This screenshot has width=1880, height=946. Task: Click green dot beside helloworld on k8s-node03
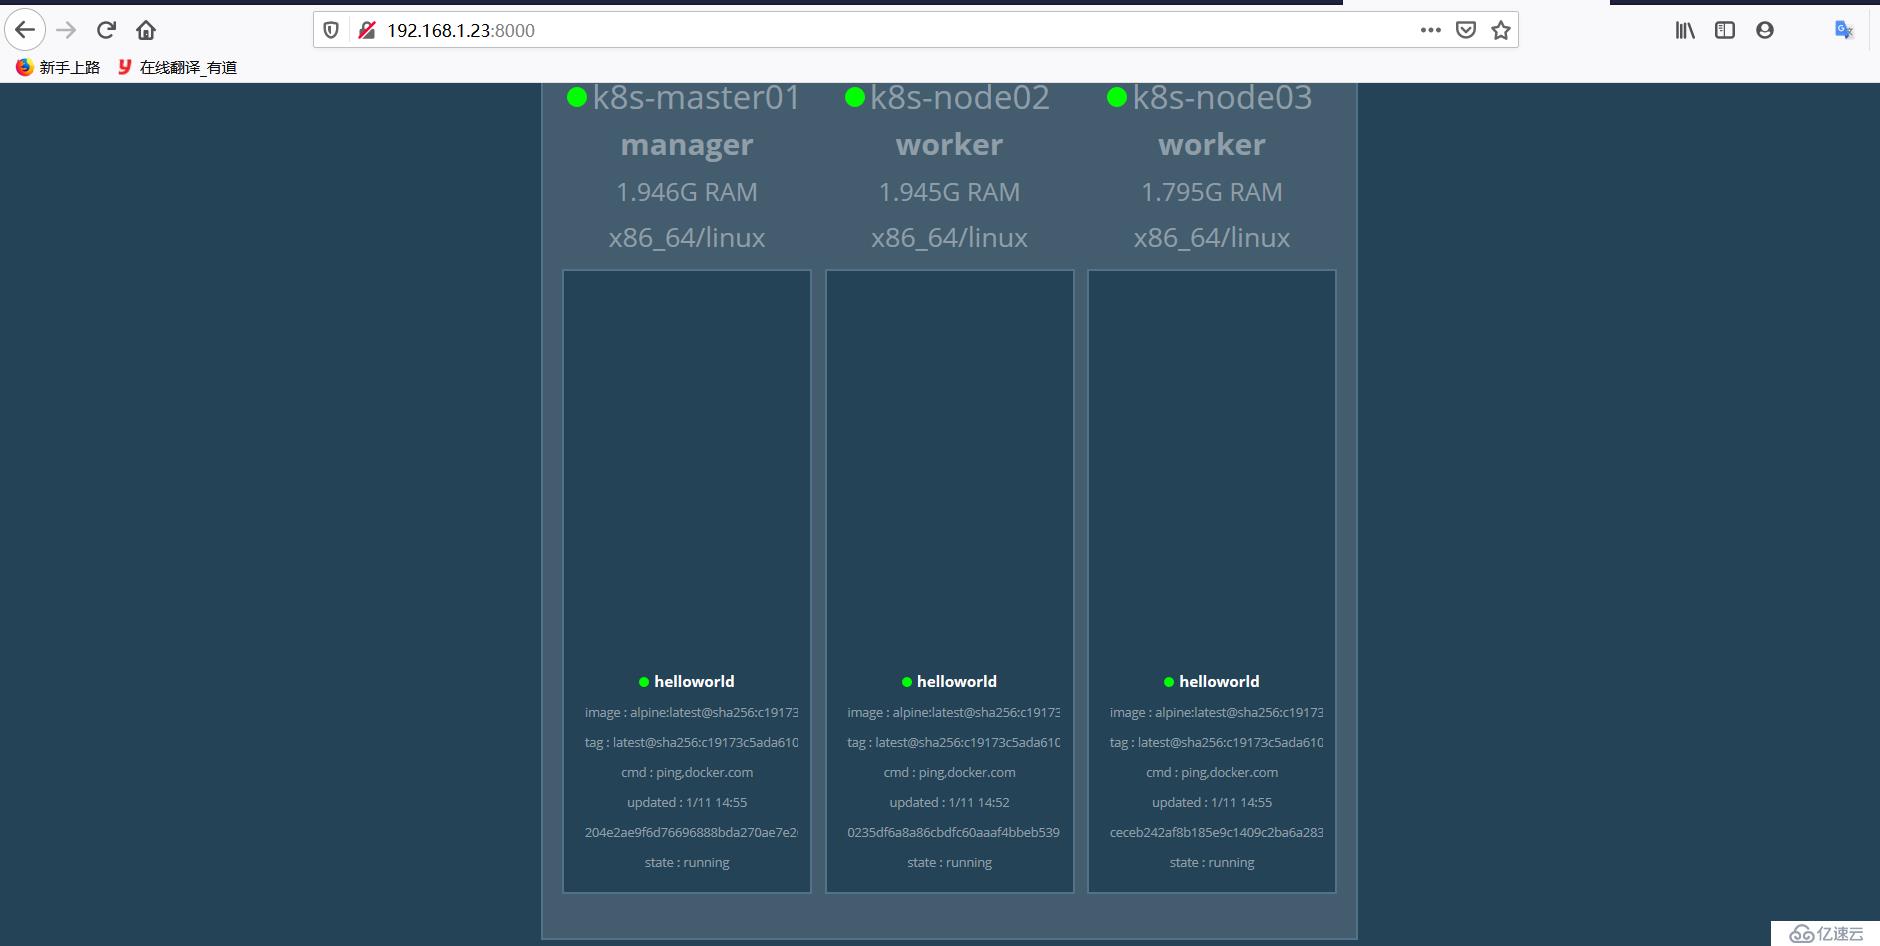coord(1169,682)
